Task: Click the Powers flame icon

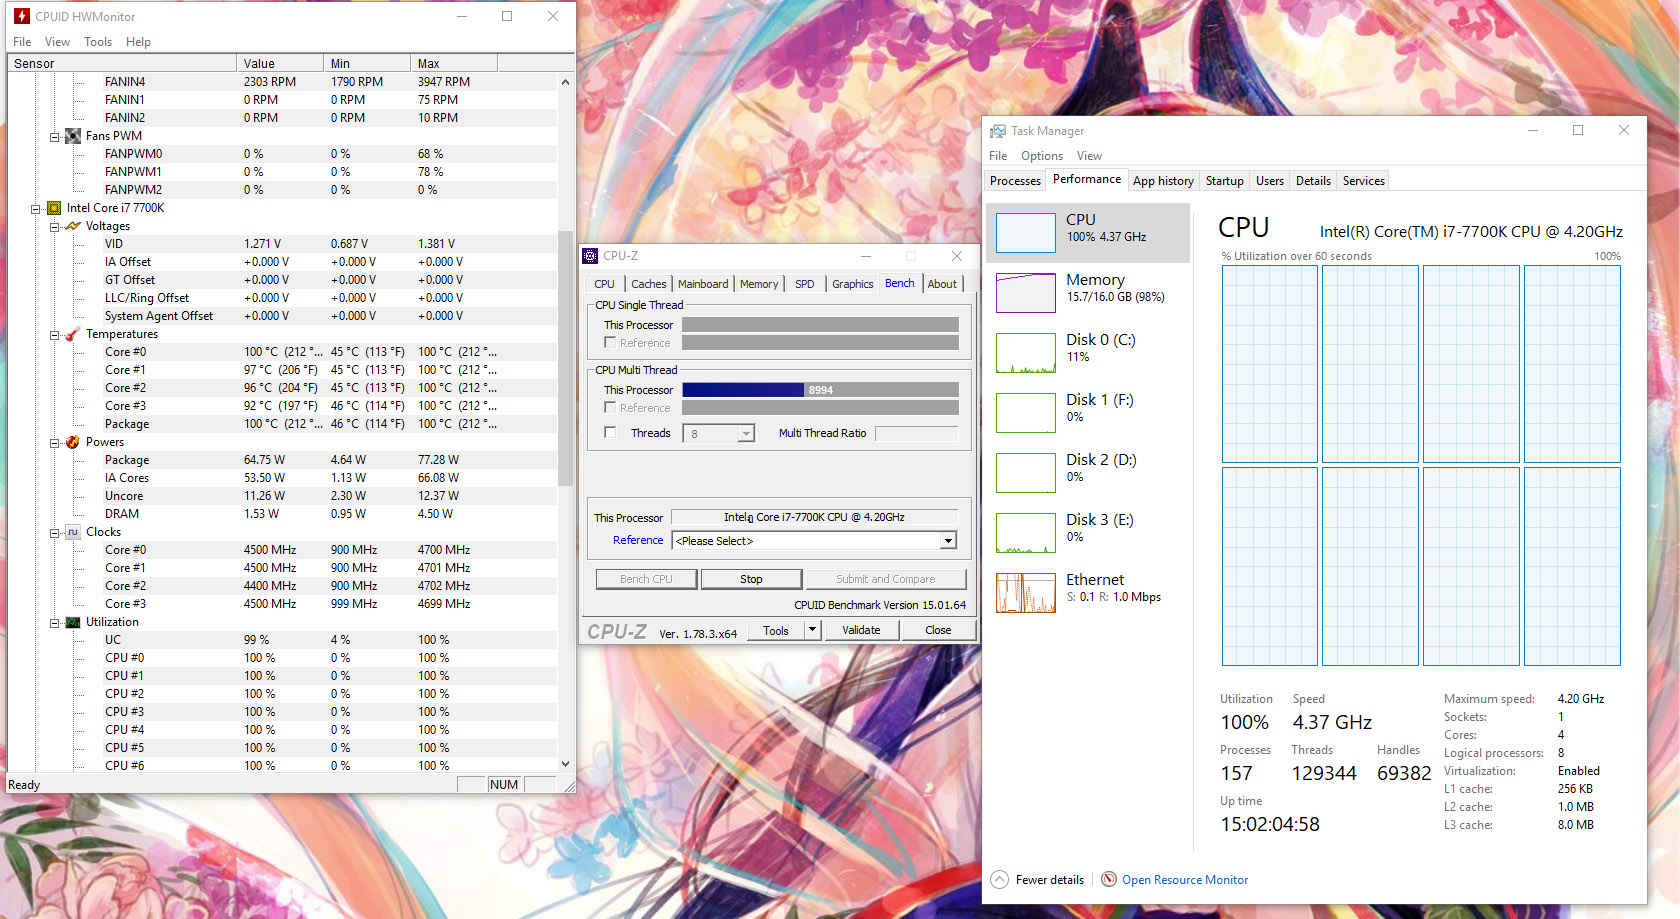Action: coord(73,442)
